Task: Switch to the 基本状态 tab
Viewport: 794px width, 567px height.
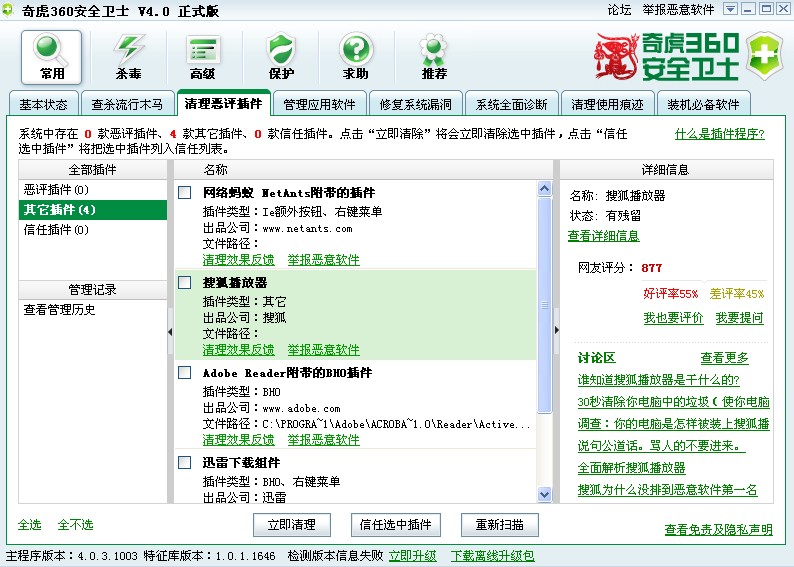Action: [44, 104]
